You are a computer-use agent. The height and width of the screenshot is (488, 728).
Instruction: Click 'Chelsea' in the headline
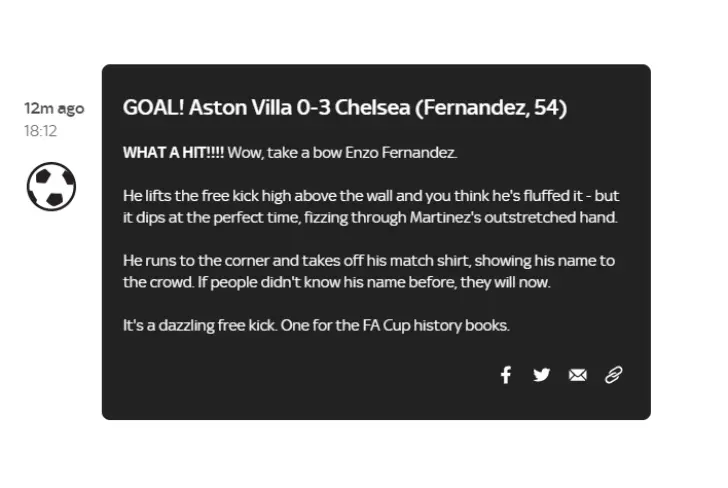372,107
